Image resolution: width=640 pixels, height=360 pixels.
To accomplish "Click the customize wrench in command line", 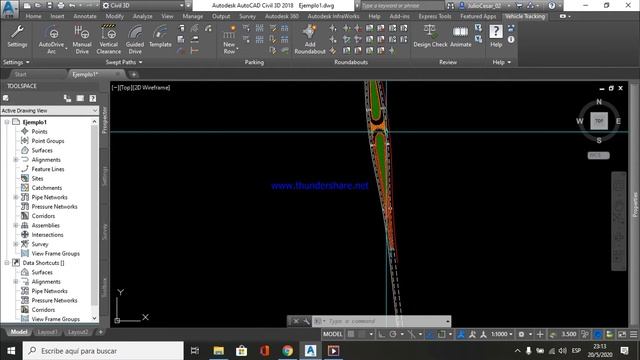I will coord(307,321).
